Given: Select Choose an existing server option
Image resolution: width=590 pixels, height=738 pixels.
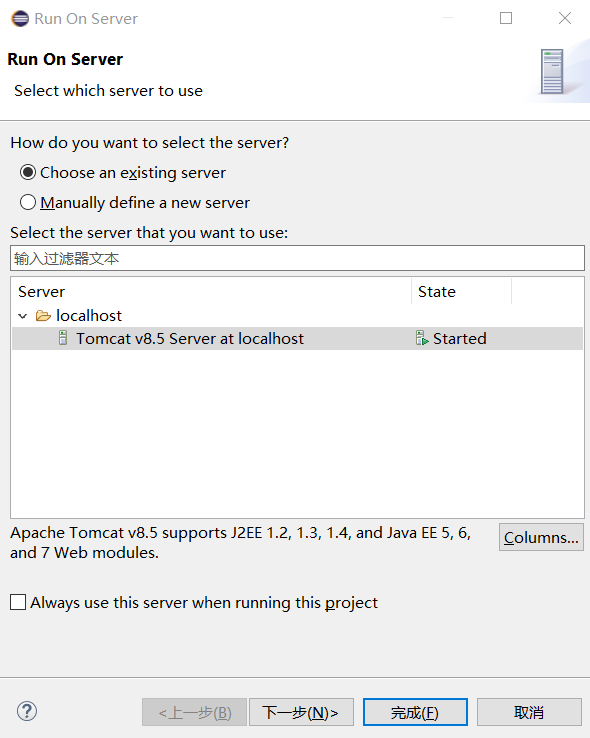Looking at the screenshot, I should (28, 172).
